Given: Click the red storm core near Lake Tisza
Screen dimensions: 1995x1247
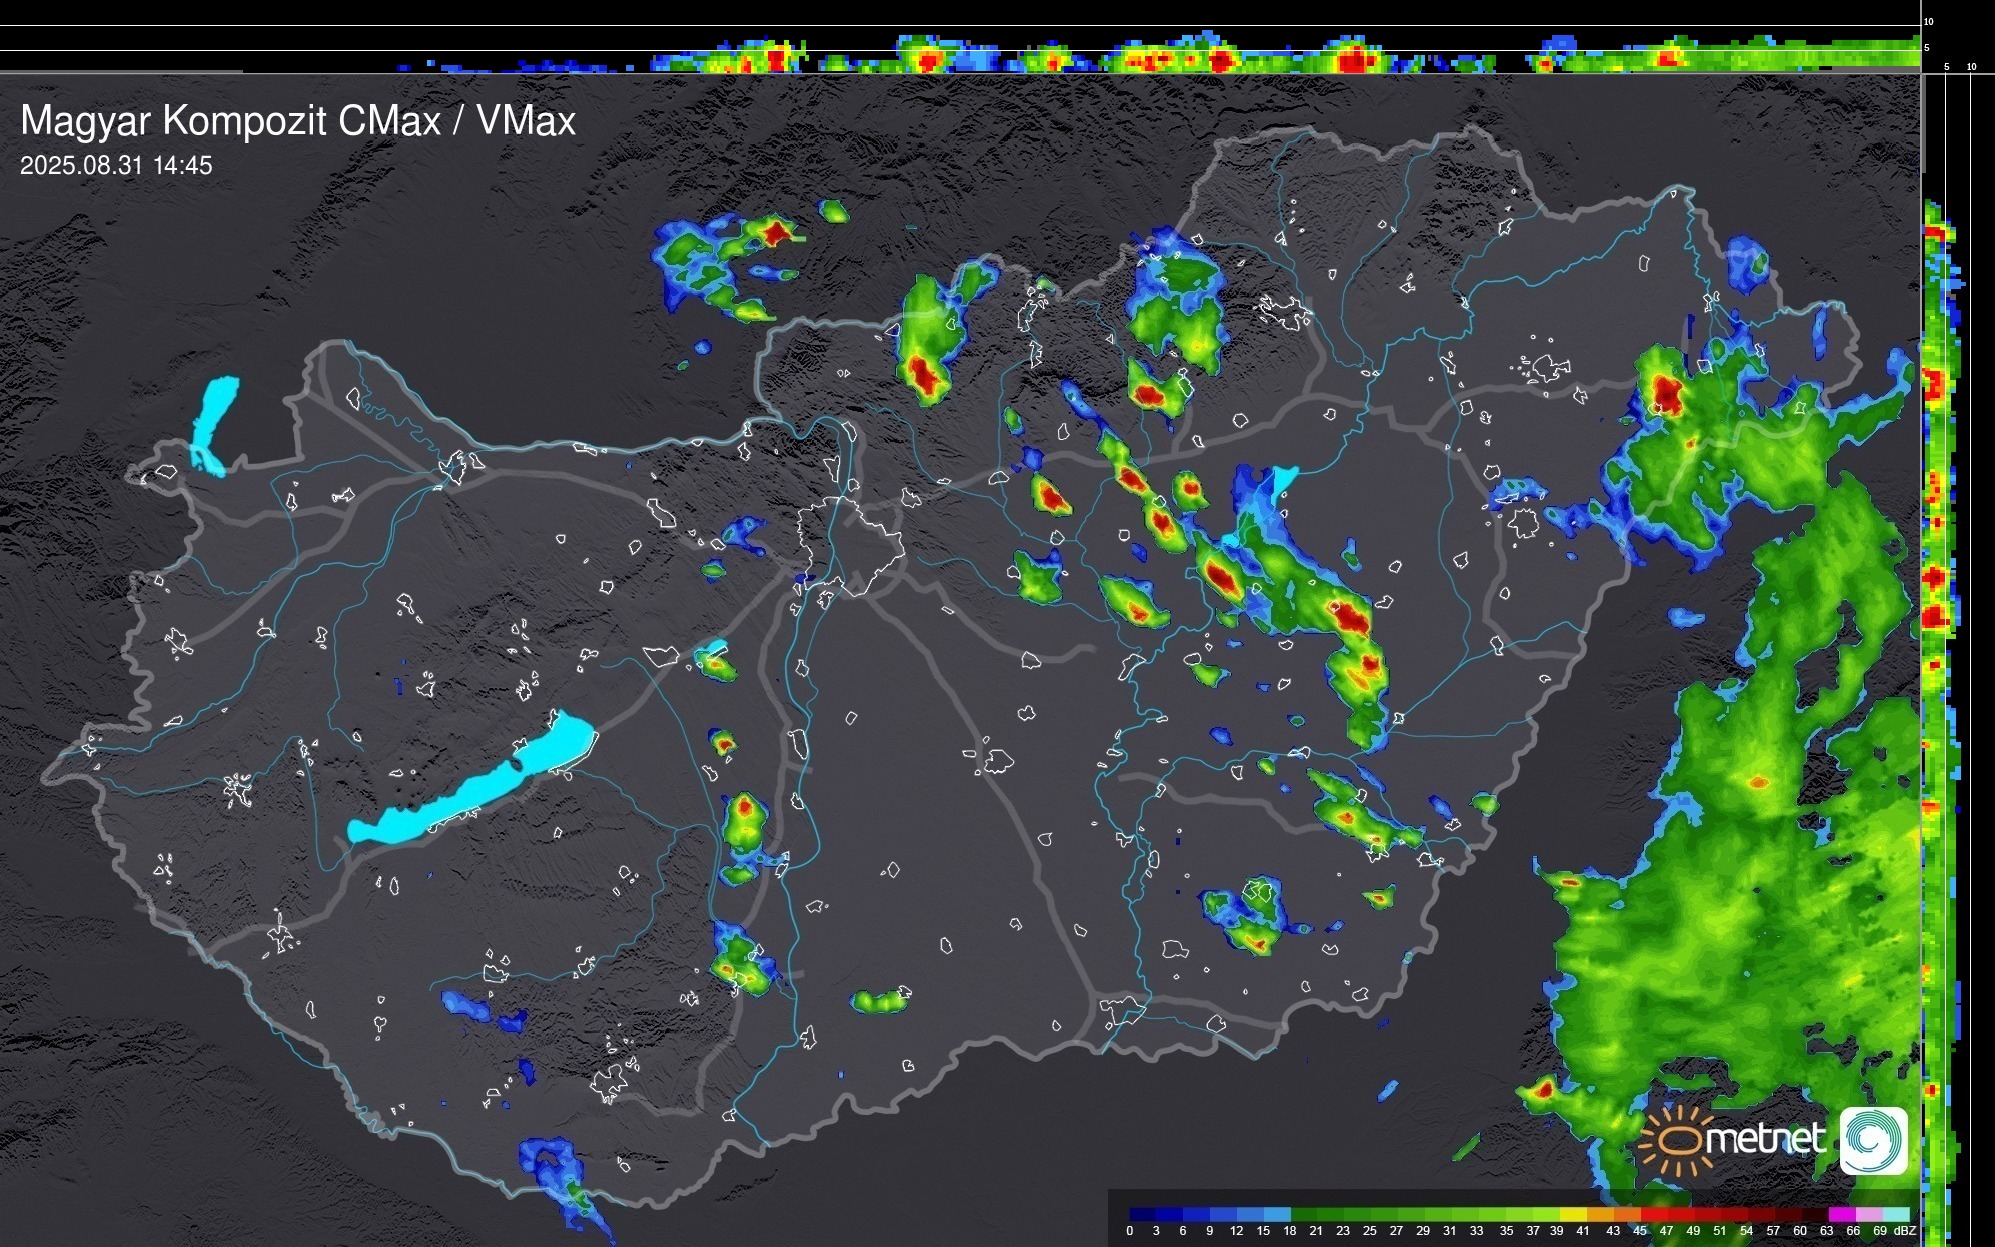Looking at the screenshot, I should [1222, 577].
